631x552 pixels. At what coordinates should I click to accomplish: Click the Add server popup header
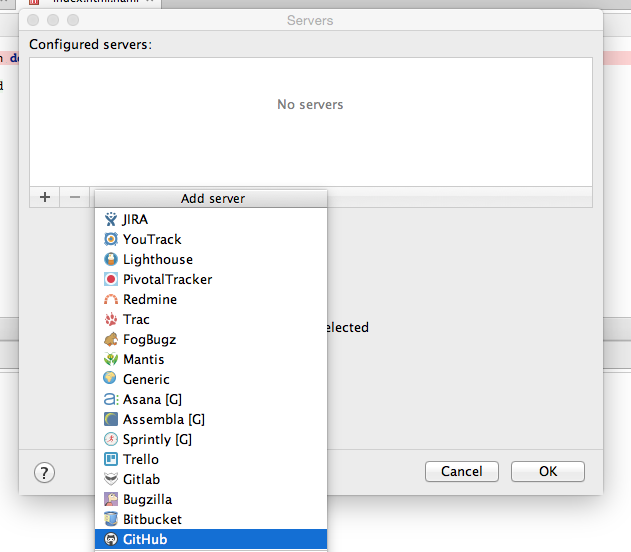click(x=211, y=198)
